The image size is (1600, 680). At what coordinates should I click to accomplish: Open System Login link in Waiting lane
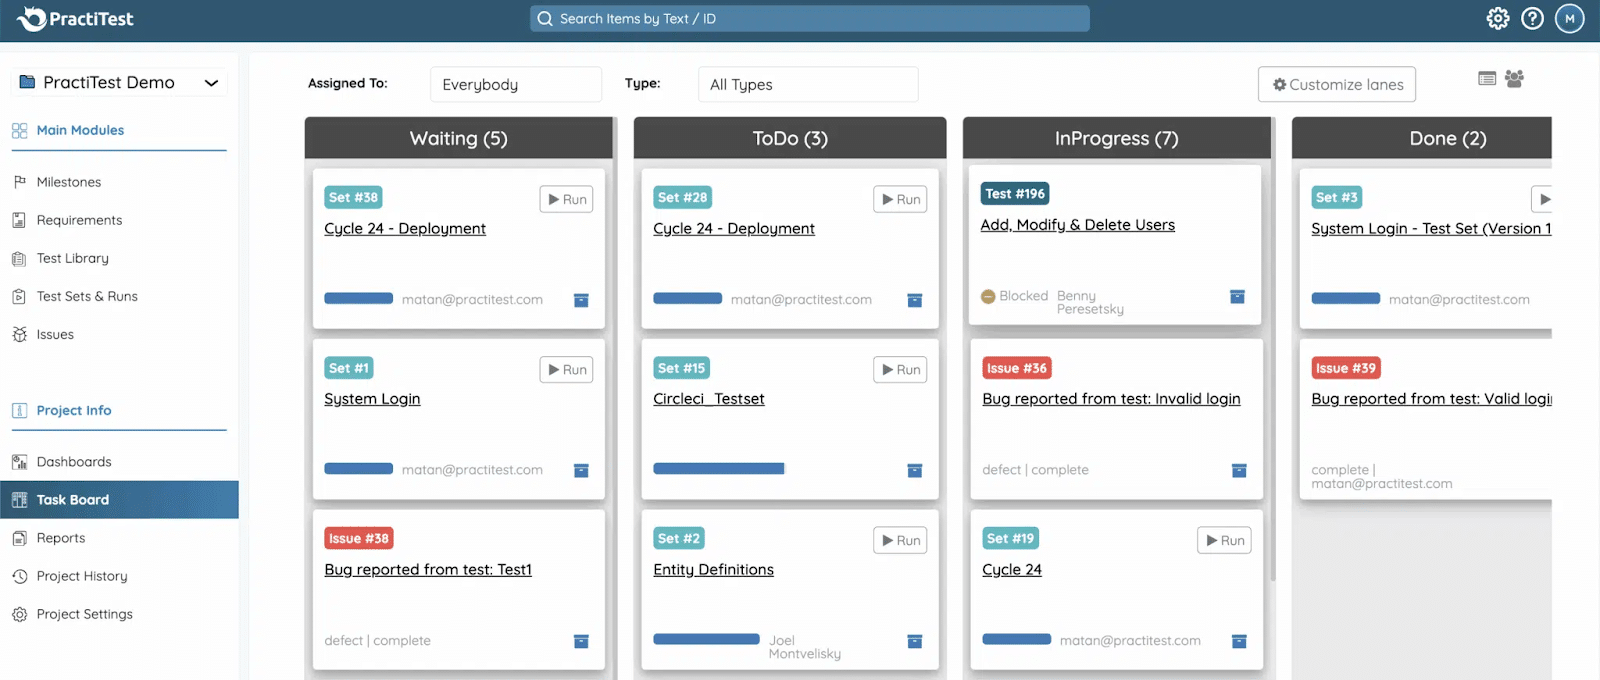[372, 399]
